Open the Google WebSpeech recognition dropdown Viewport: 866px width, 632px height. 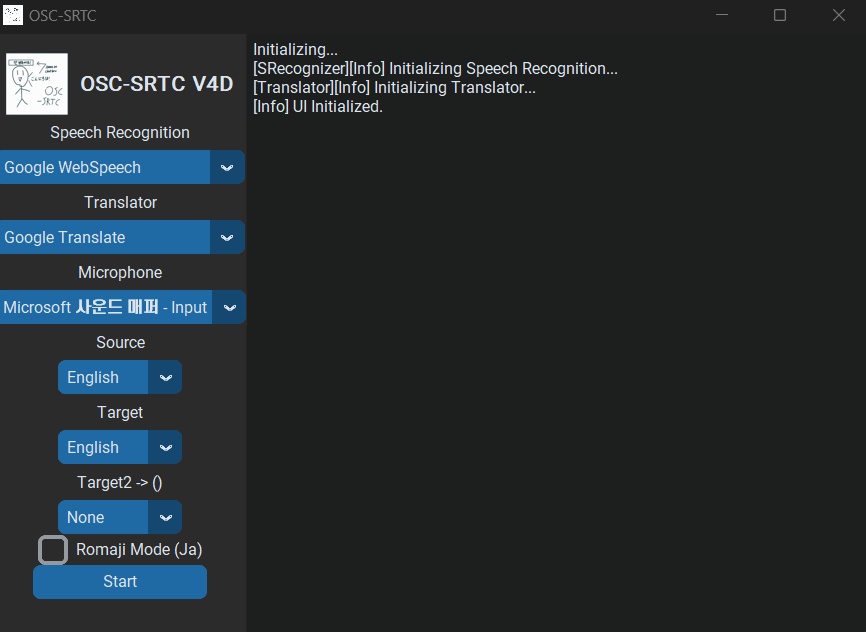105,167
